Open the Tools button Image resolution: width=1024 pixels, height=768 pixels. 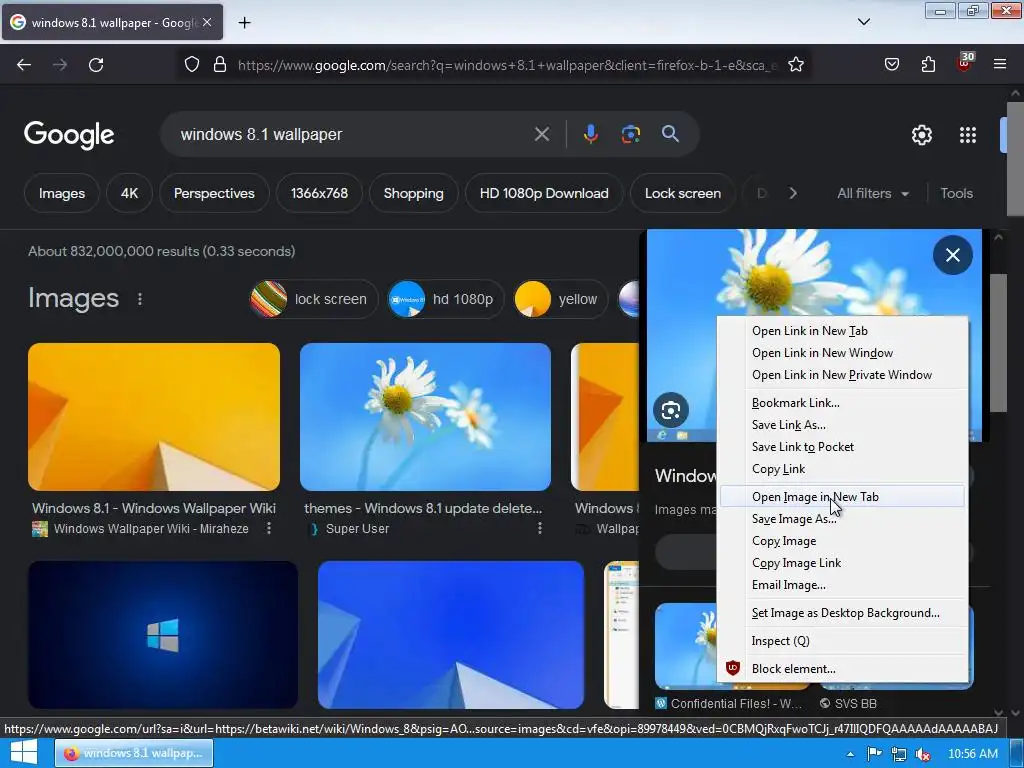pyautogui.click(x=956, y=193)
